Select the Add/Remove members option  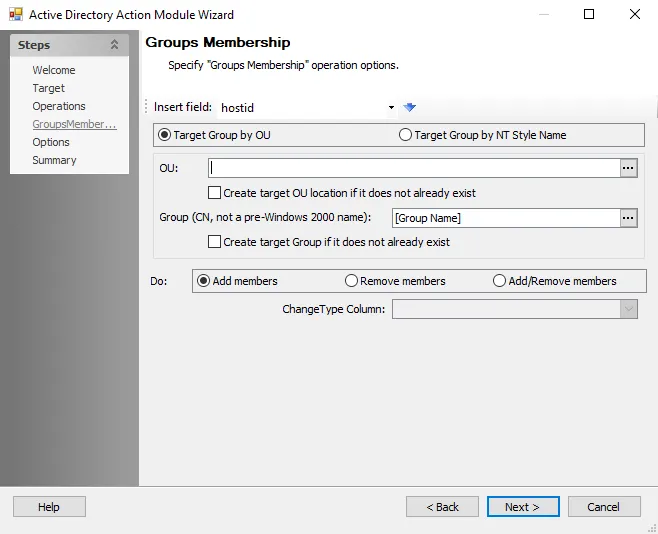(x=555, y=281)
